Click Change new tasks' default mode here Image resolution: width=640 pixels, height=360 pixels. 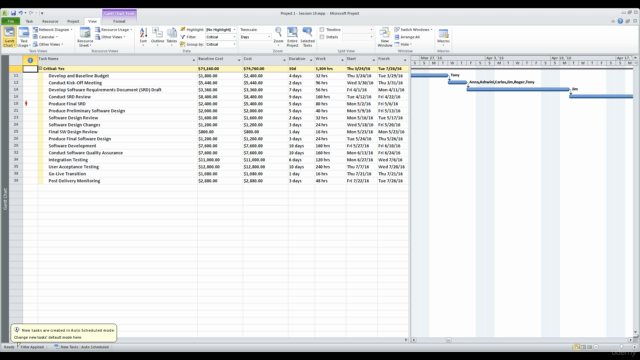click(x=47, y=338)
